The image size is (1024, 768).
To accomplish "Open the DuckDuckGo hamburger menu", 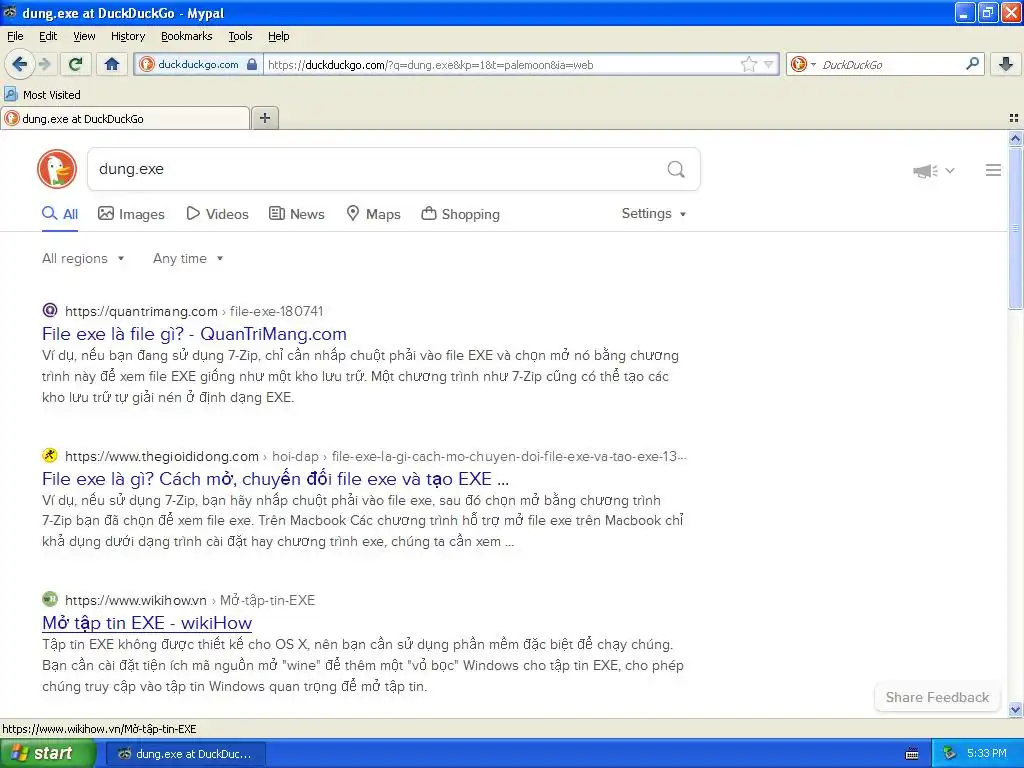I will pyautogui.click(x=993, y=170).
